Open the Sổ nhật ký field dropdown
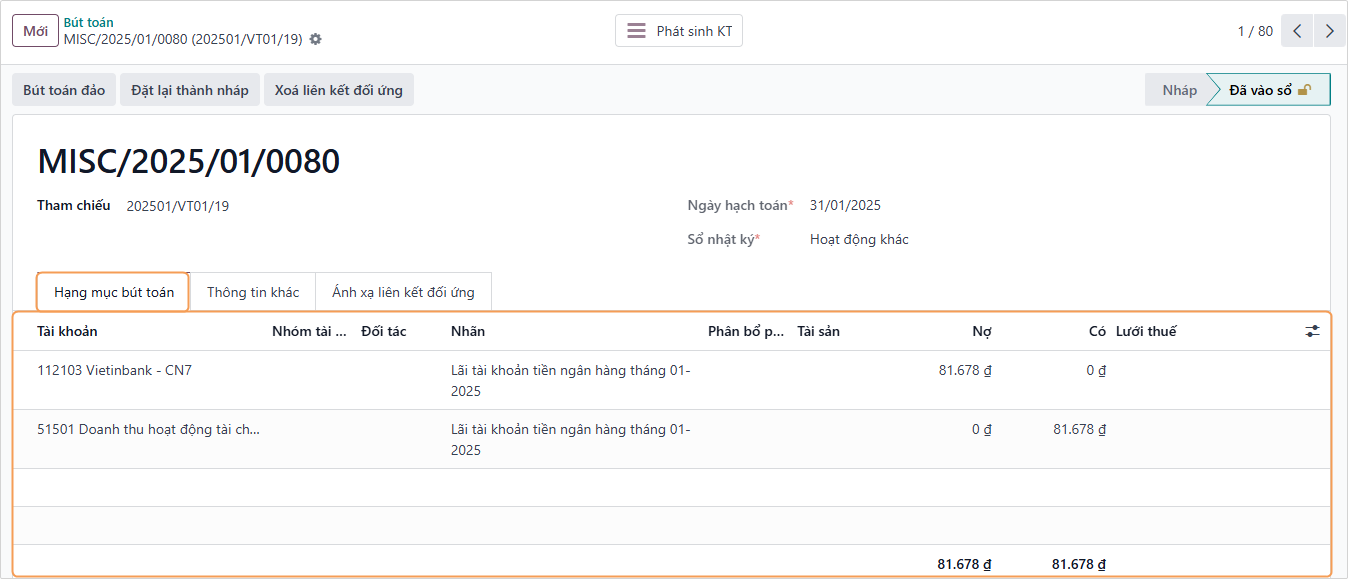This screenshot has height=579, width=1348. 859,239
